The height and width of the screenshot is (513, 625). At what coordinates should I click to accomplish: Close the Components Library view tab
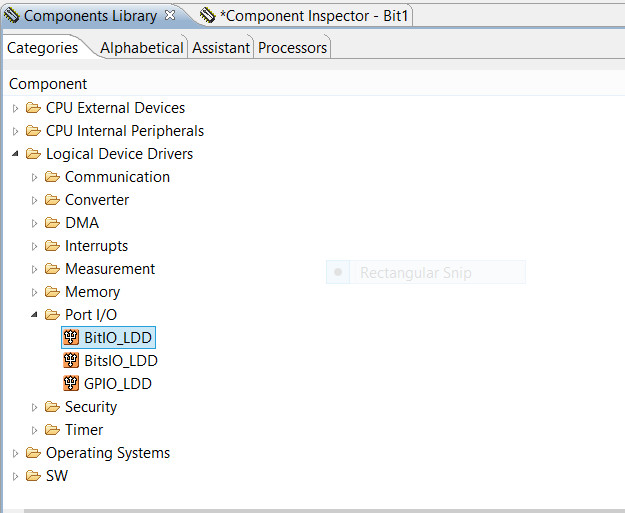pyautogui.click(x=170, y=15)
